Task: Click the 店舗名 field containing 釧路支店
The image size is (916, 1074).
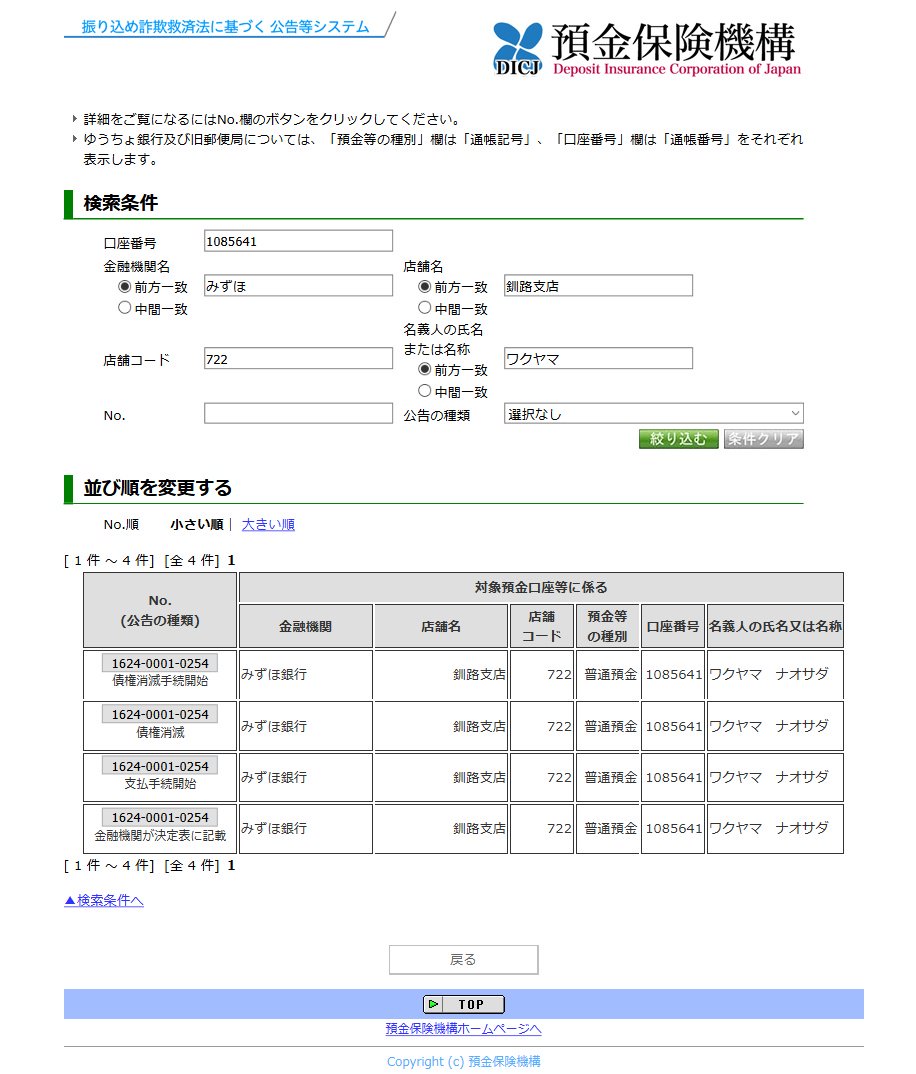Action: click(598, 286)
